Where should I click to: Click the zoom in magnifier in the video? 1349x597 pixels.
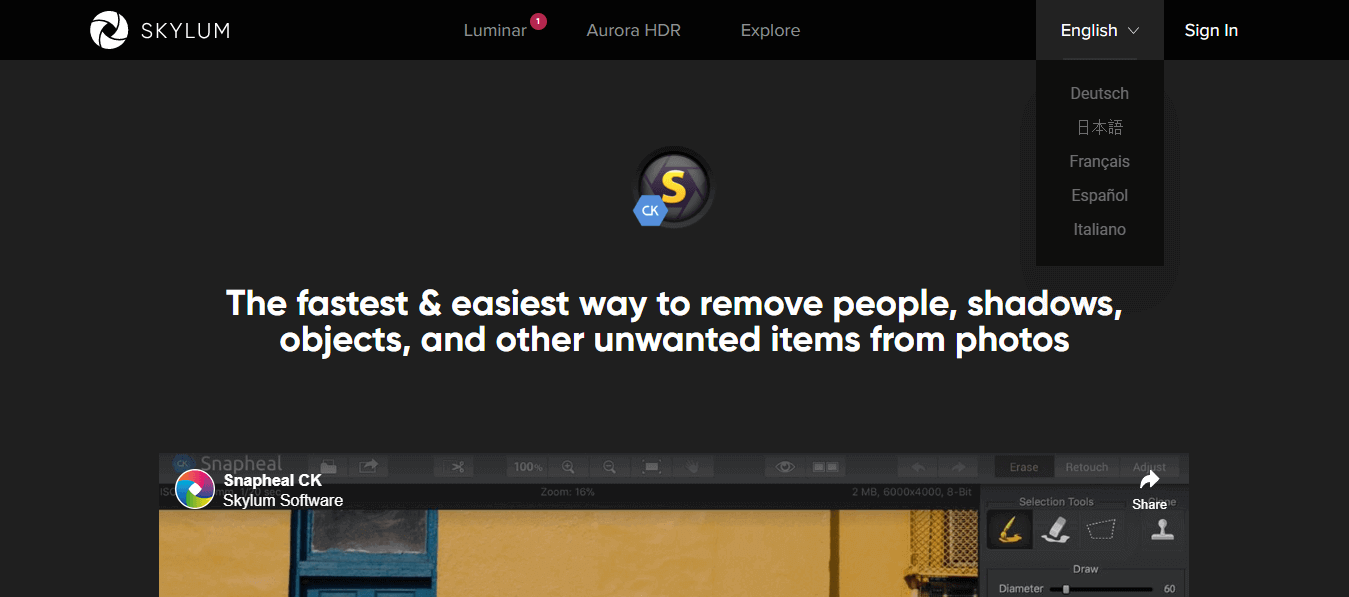tap(568, 467)
